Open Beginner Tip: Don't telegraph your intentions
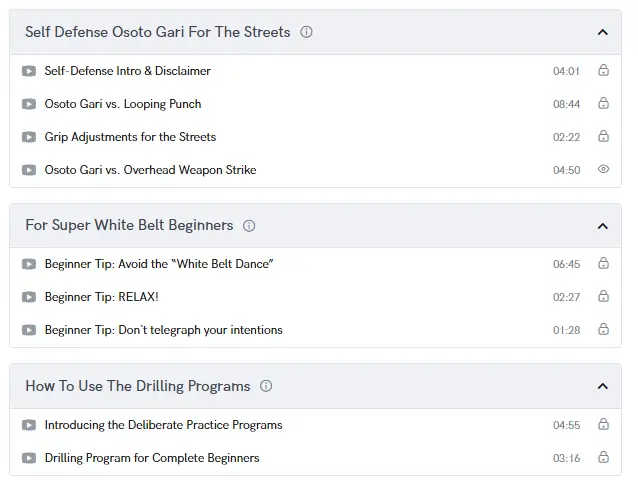 (163, 330)
